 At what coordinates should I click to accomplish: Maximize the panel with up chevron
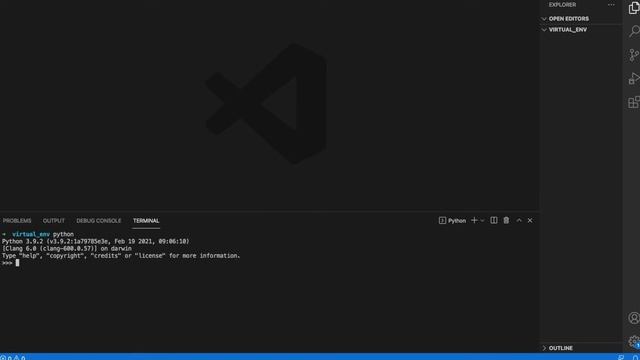[519, 220]
